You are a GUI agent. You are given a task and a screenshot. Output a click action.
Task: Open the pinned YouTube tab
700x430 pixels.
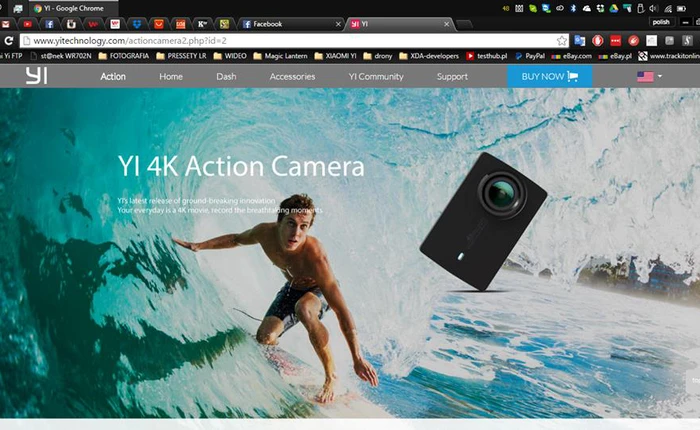27,24
